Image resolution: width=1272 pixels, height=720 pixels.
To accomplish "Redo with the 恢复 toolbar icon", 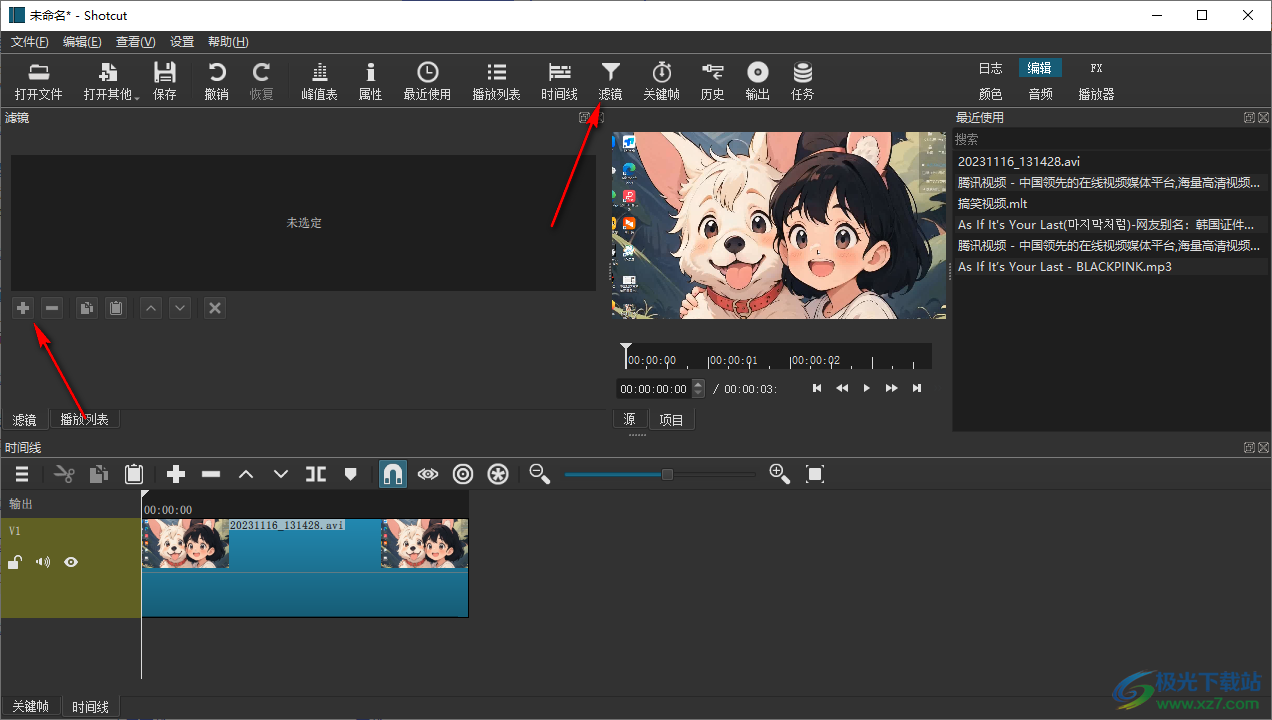I will [261, 81].
